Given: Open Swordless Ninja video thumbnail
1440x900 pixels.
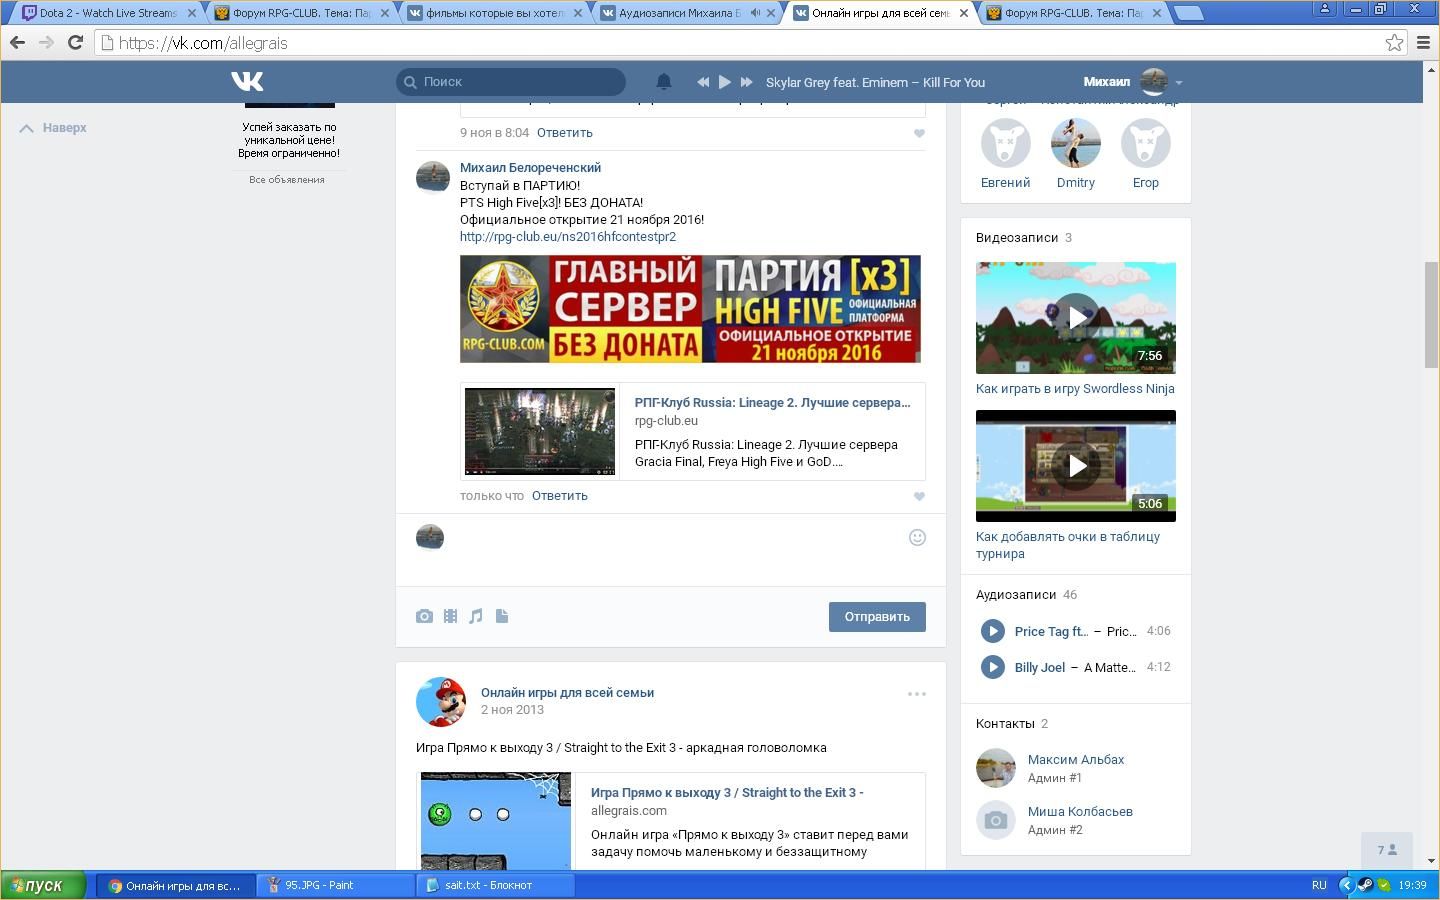Looking at the screenshot, I should [1075, 318].
